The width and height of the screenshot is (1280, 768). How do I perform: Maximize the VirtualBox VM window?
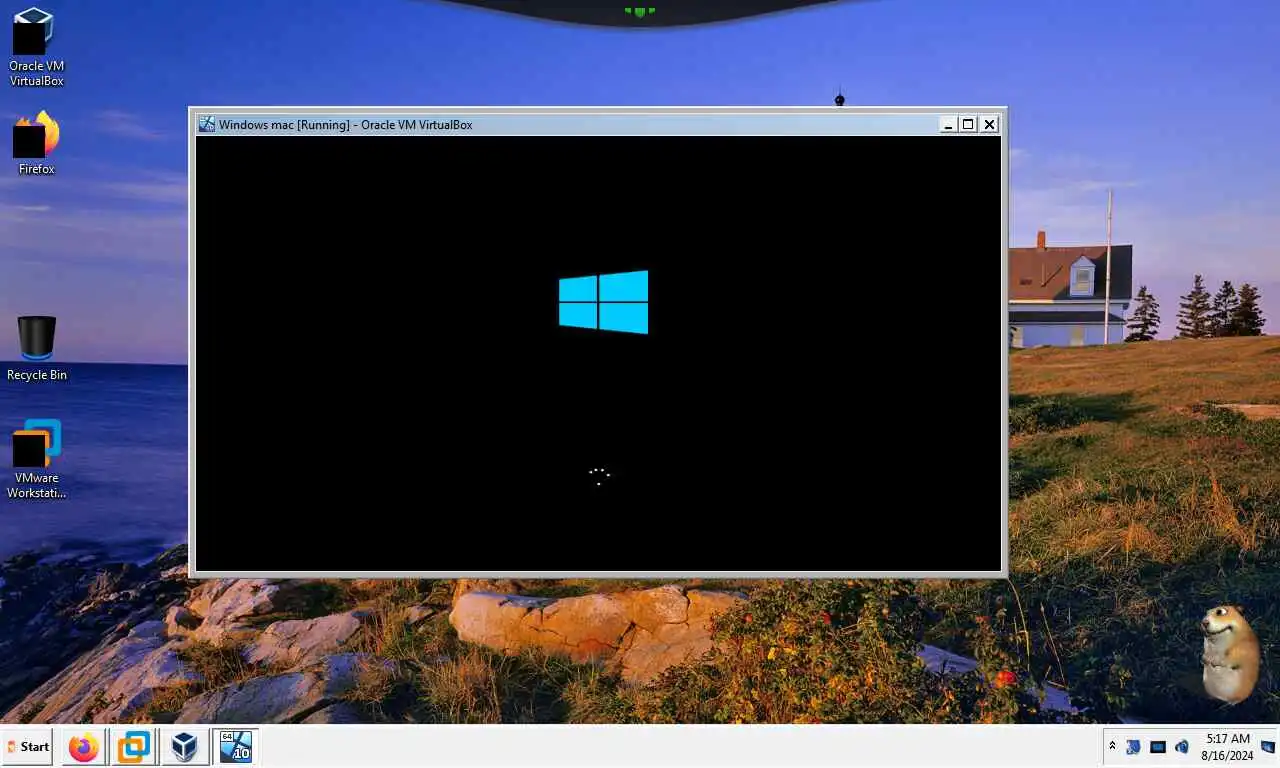(968, 124)
